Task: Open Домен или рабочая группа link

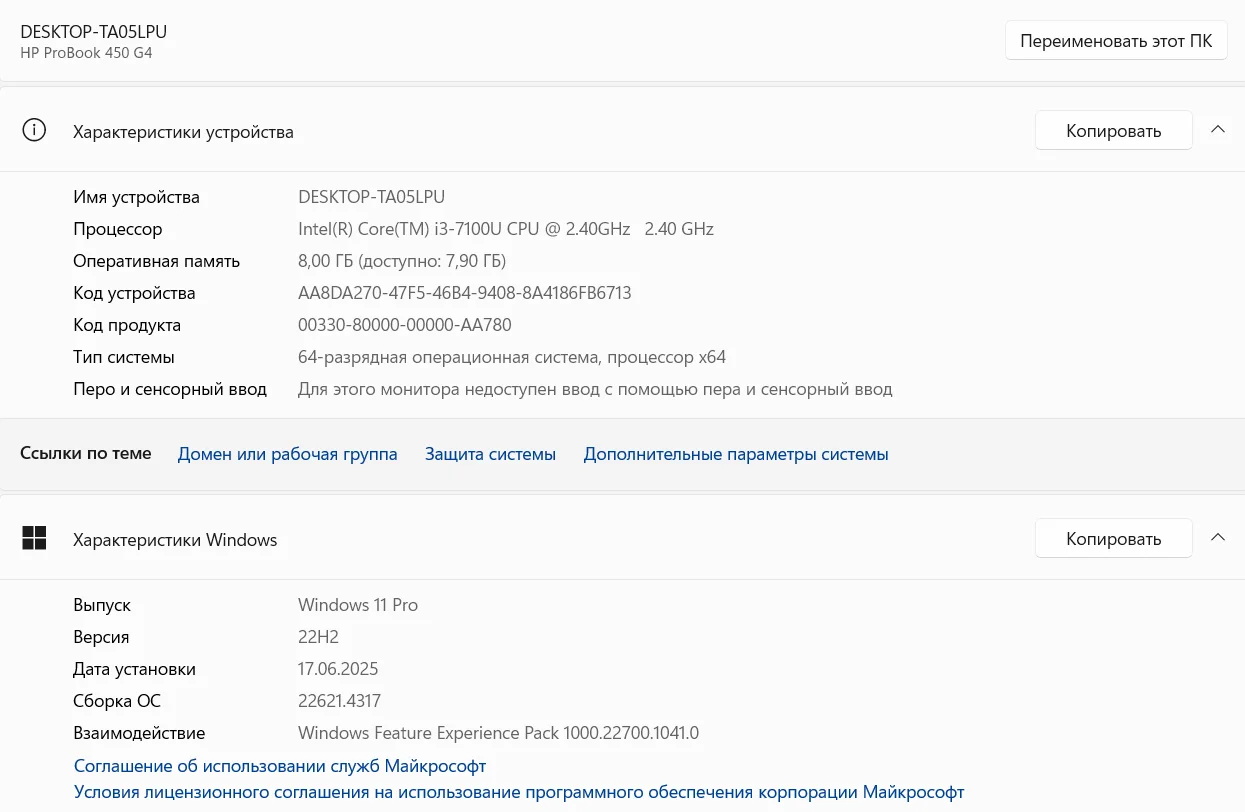Action: pos(287,454)
